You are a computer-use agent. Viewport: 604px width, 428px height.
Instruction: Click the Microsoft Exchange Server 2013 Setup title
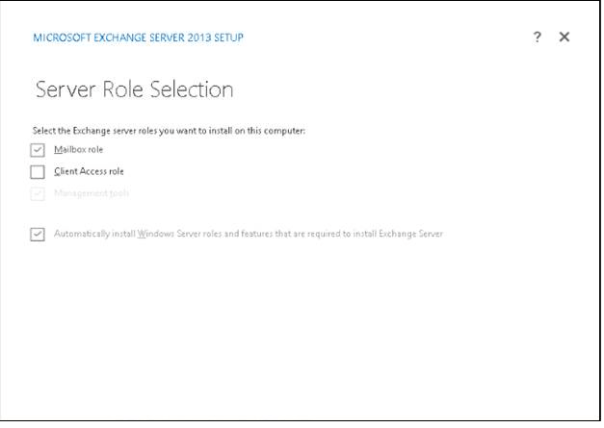pos(139,38)
